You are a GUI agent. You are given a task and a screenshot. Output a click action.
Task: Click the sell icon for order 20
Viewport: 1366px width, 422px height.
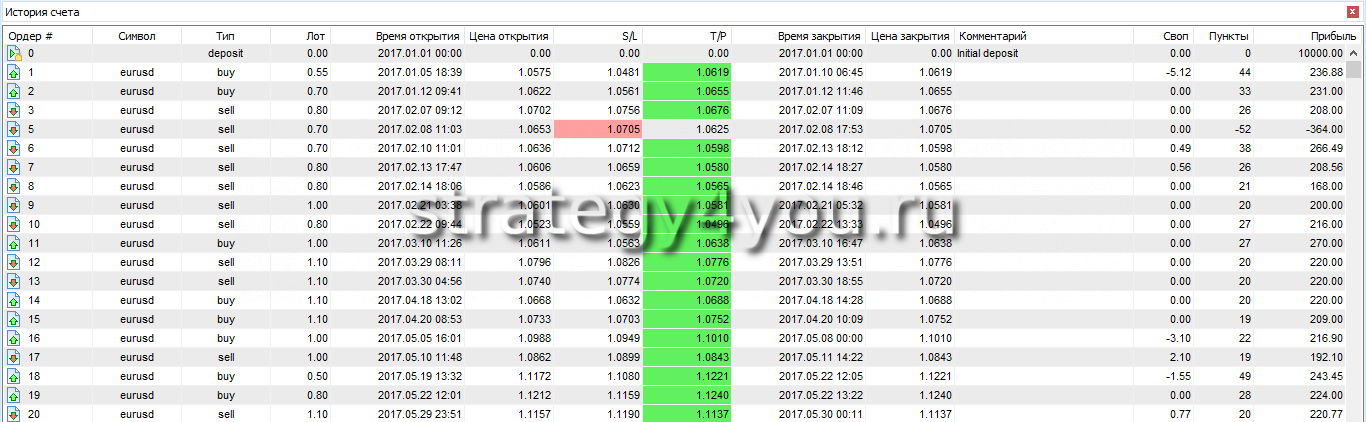(14, 414)
